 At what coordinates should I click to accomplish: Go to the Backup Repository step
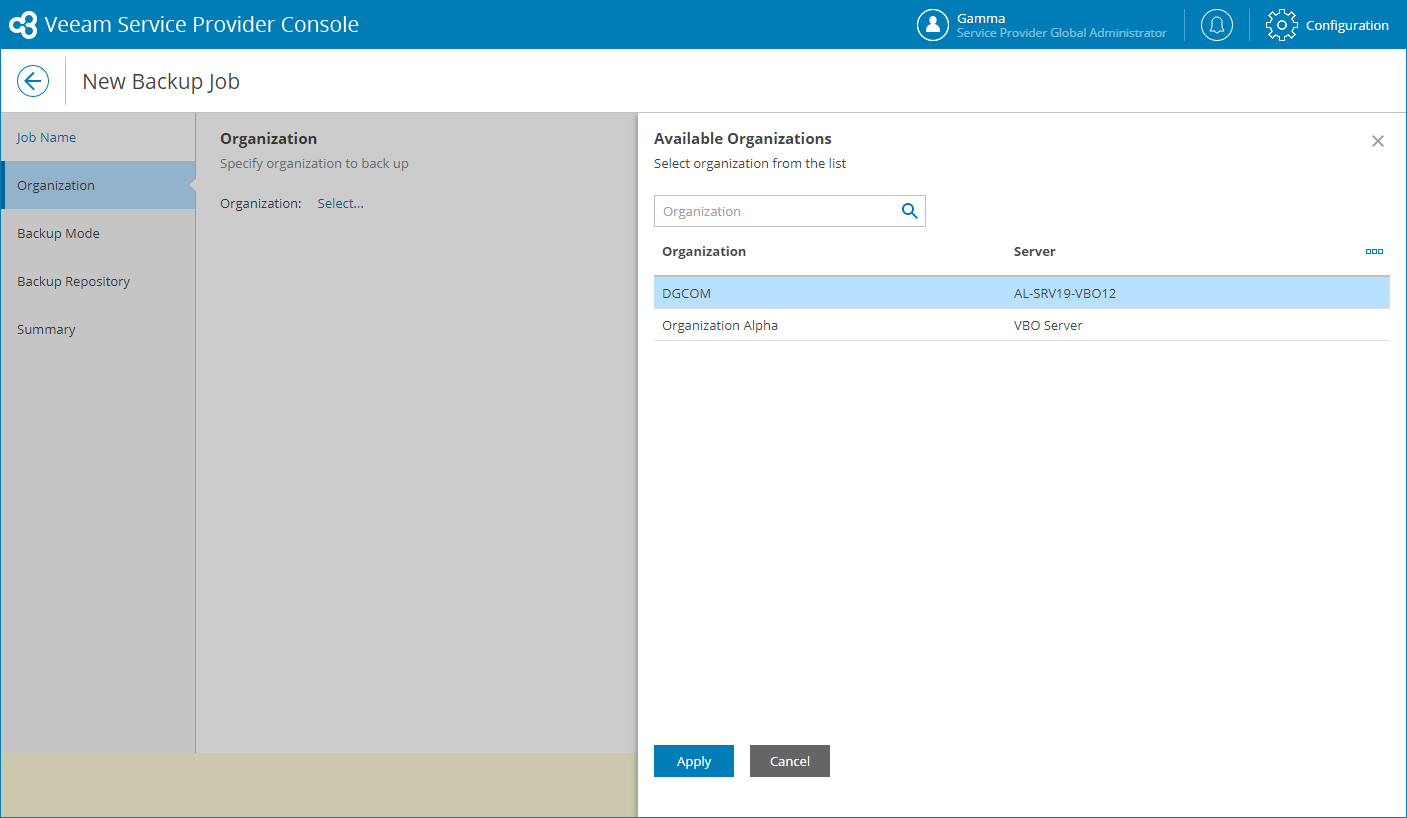(x=98, y=281)
